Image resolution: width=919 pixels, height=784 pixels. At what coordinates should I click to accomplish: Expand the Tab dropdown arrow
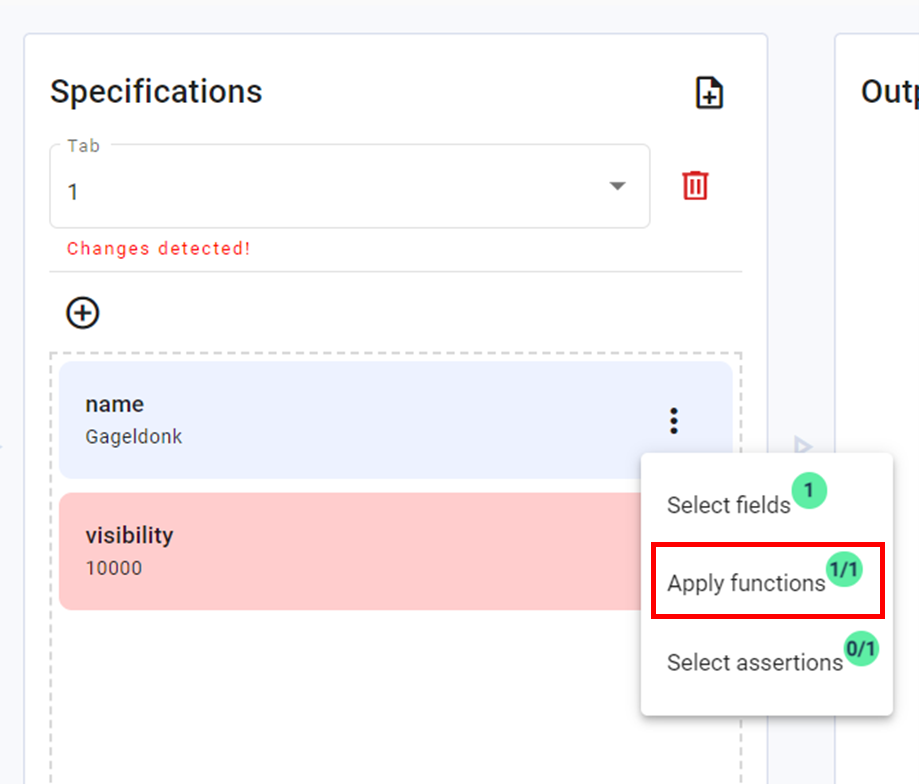618,186
